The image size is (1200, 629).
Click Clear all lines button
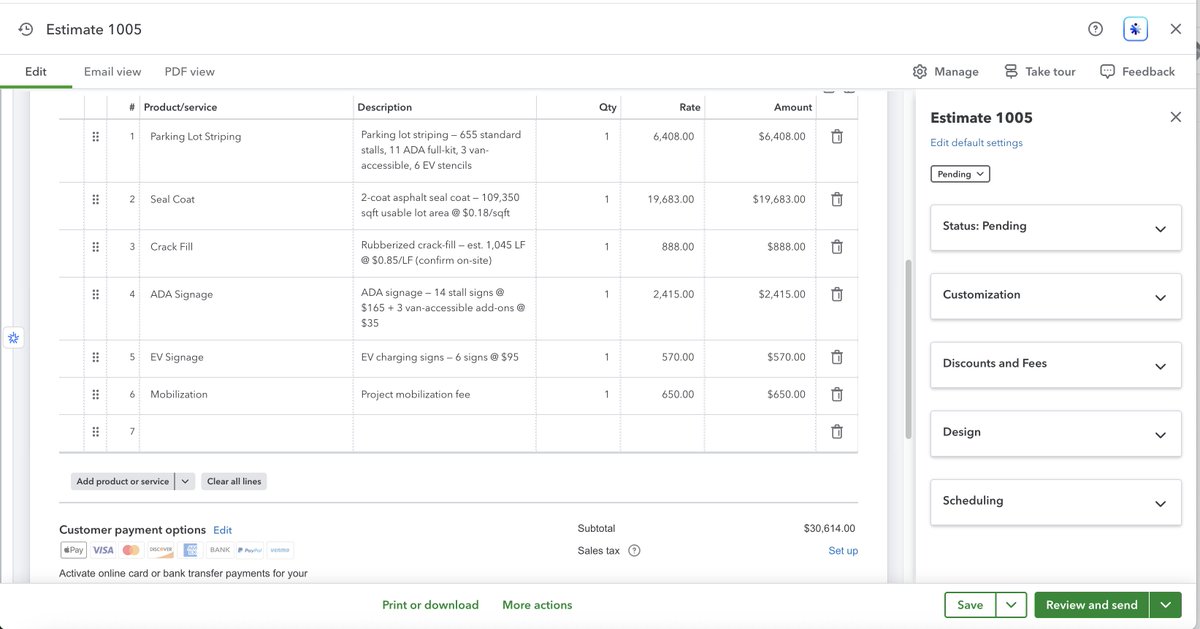coord(234,481)
